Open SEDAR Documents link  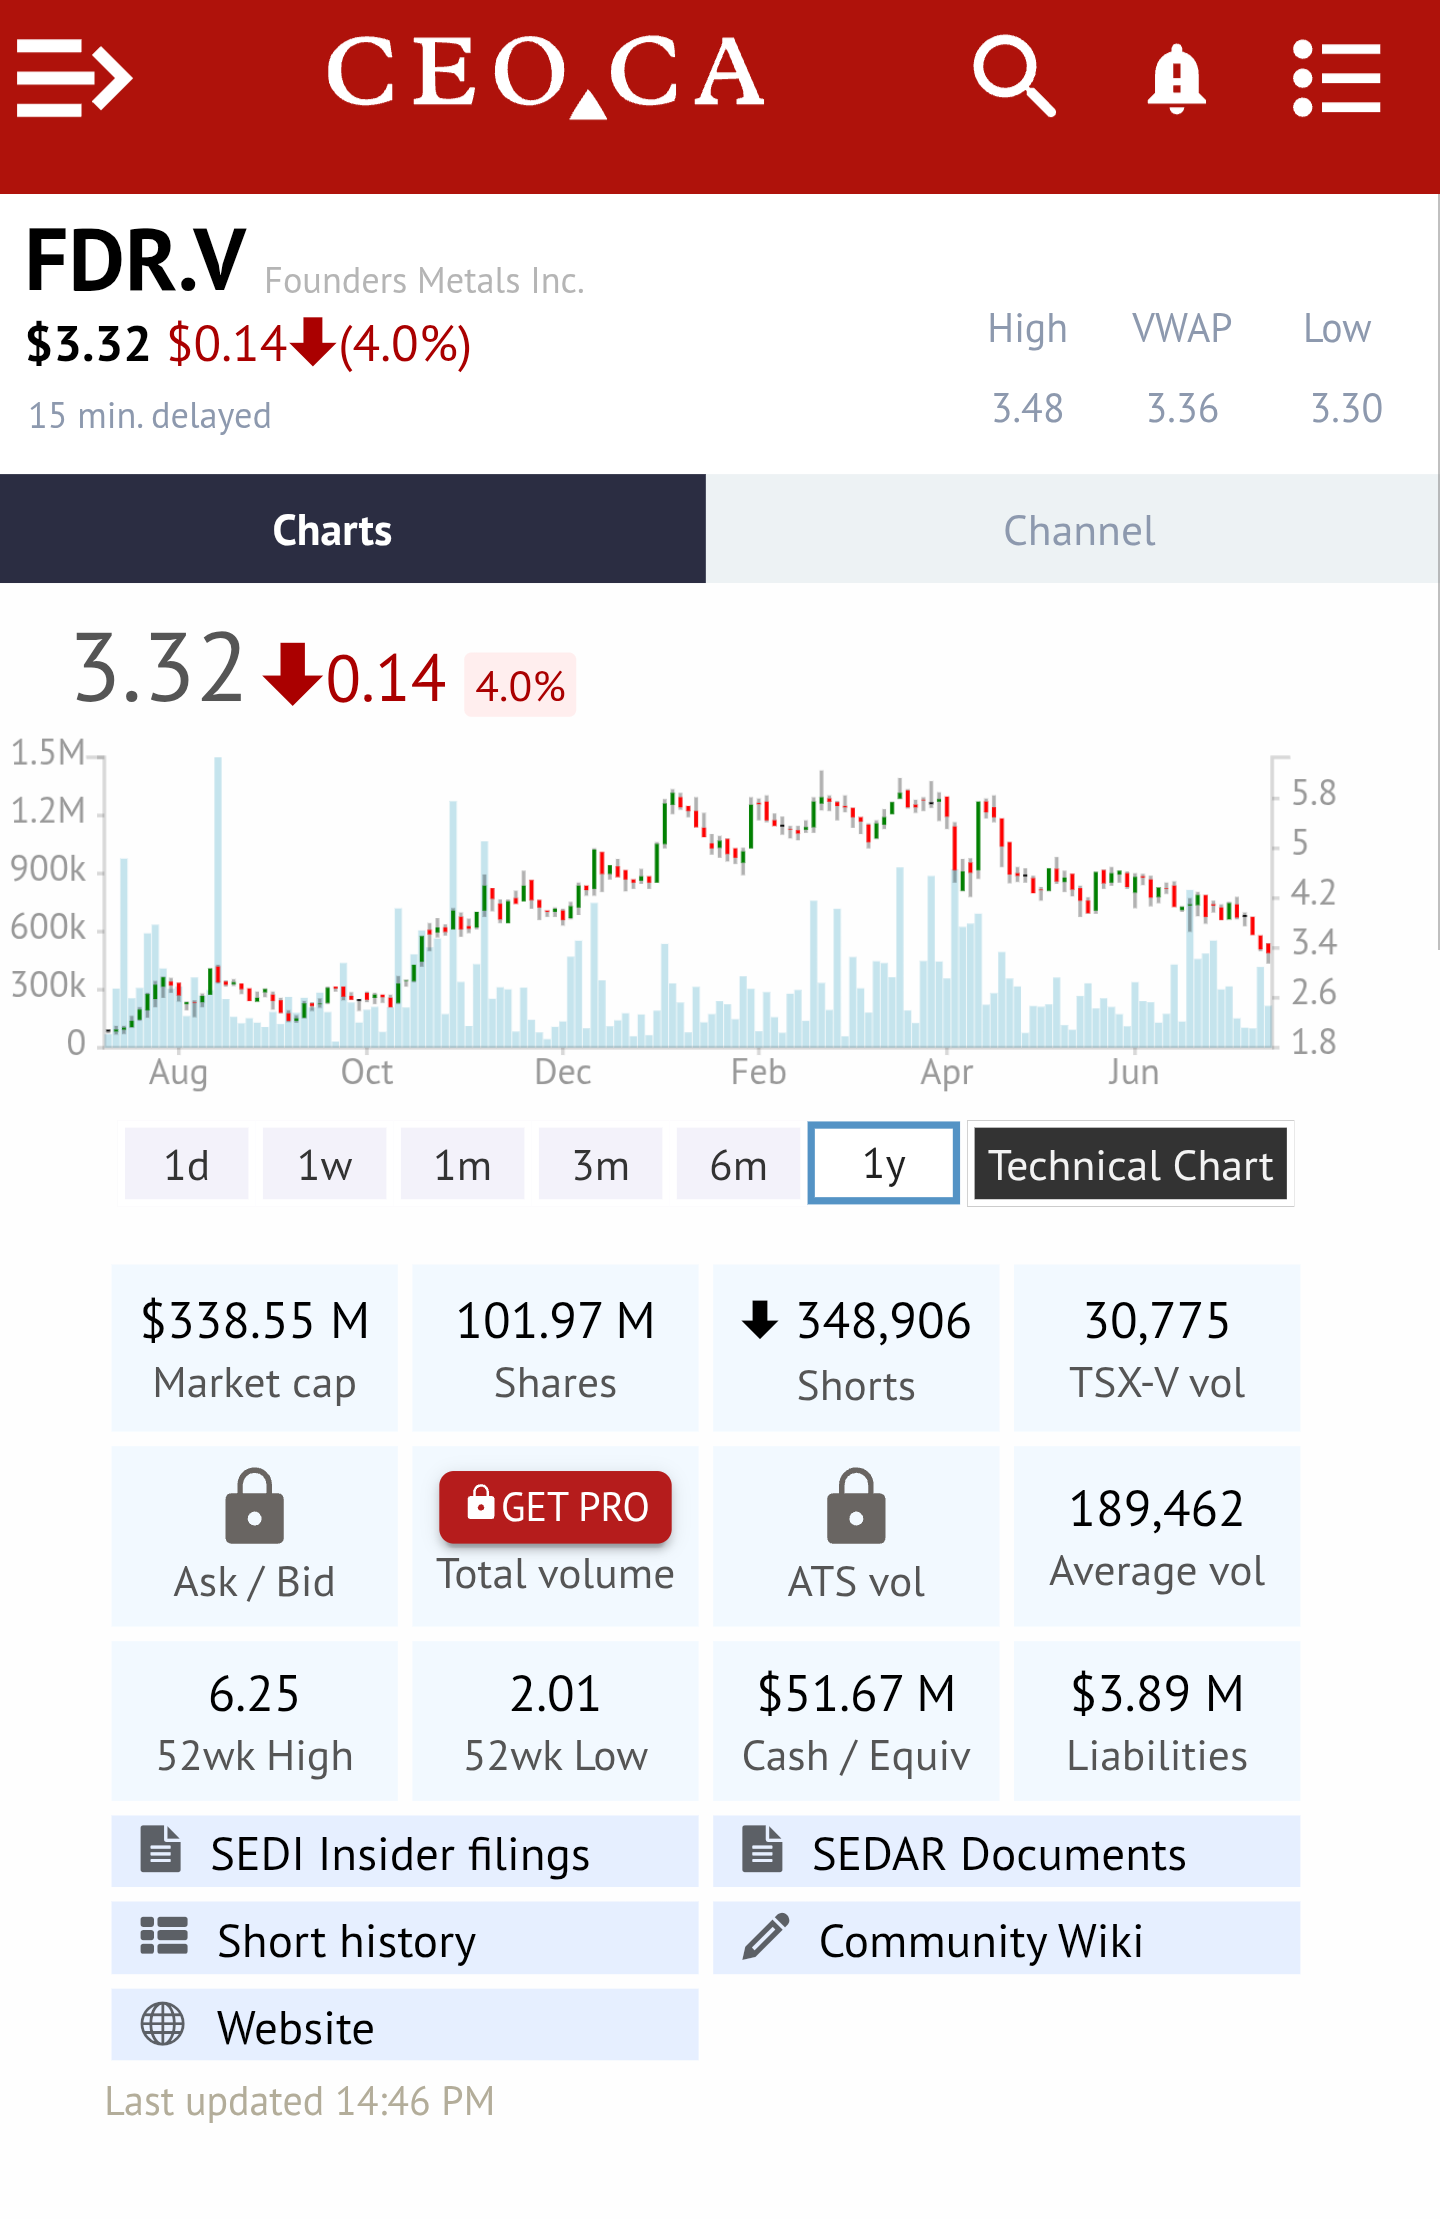pos(1007,1852)
